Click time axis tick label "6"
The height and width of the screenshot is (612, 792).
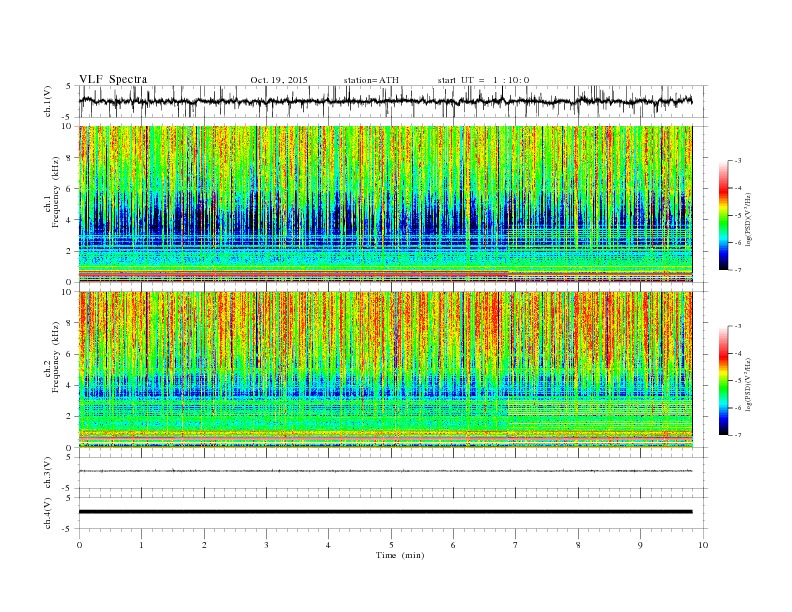coord(453,545)
